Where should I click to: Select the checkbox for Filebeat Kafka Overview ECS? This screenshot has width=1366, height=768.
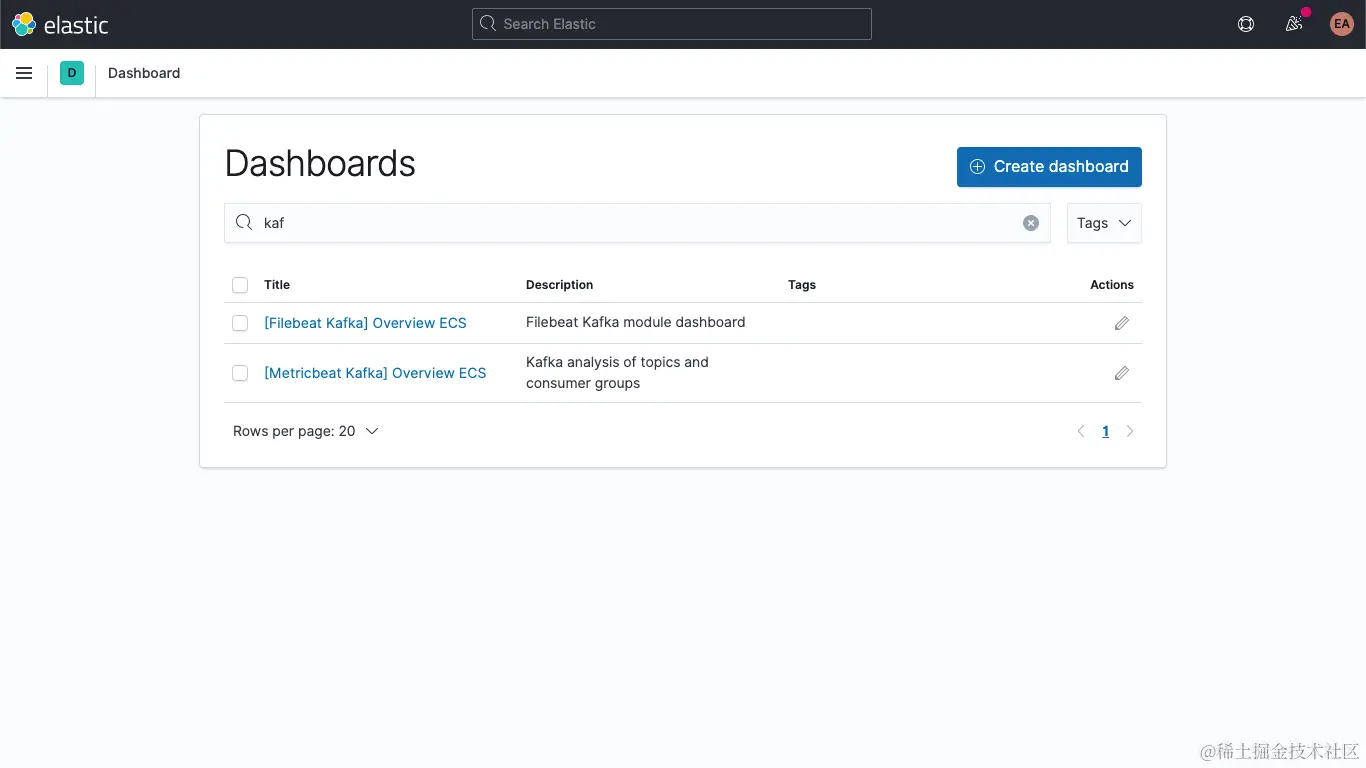point(240,323)
